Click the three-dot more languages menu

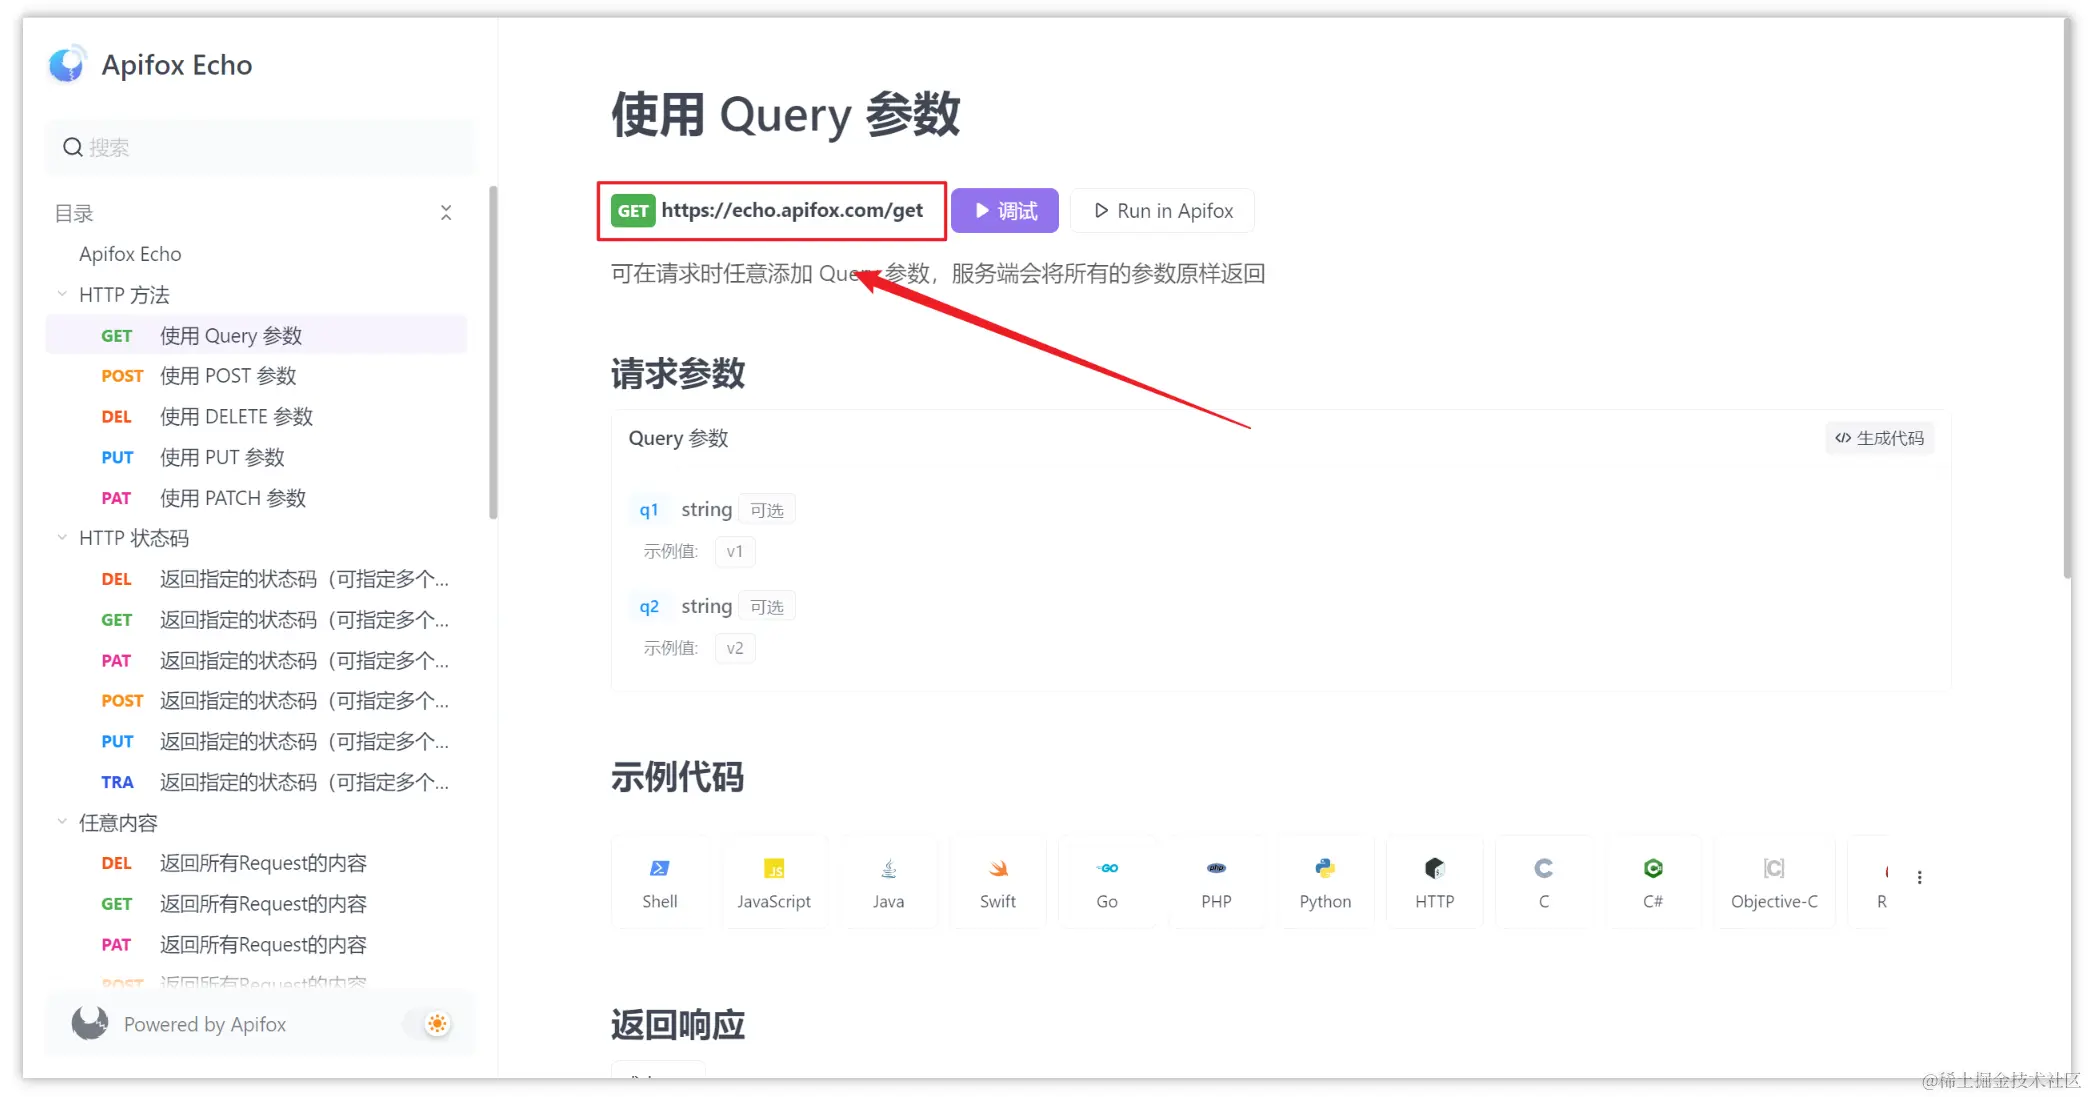[1919, 877]
